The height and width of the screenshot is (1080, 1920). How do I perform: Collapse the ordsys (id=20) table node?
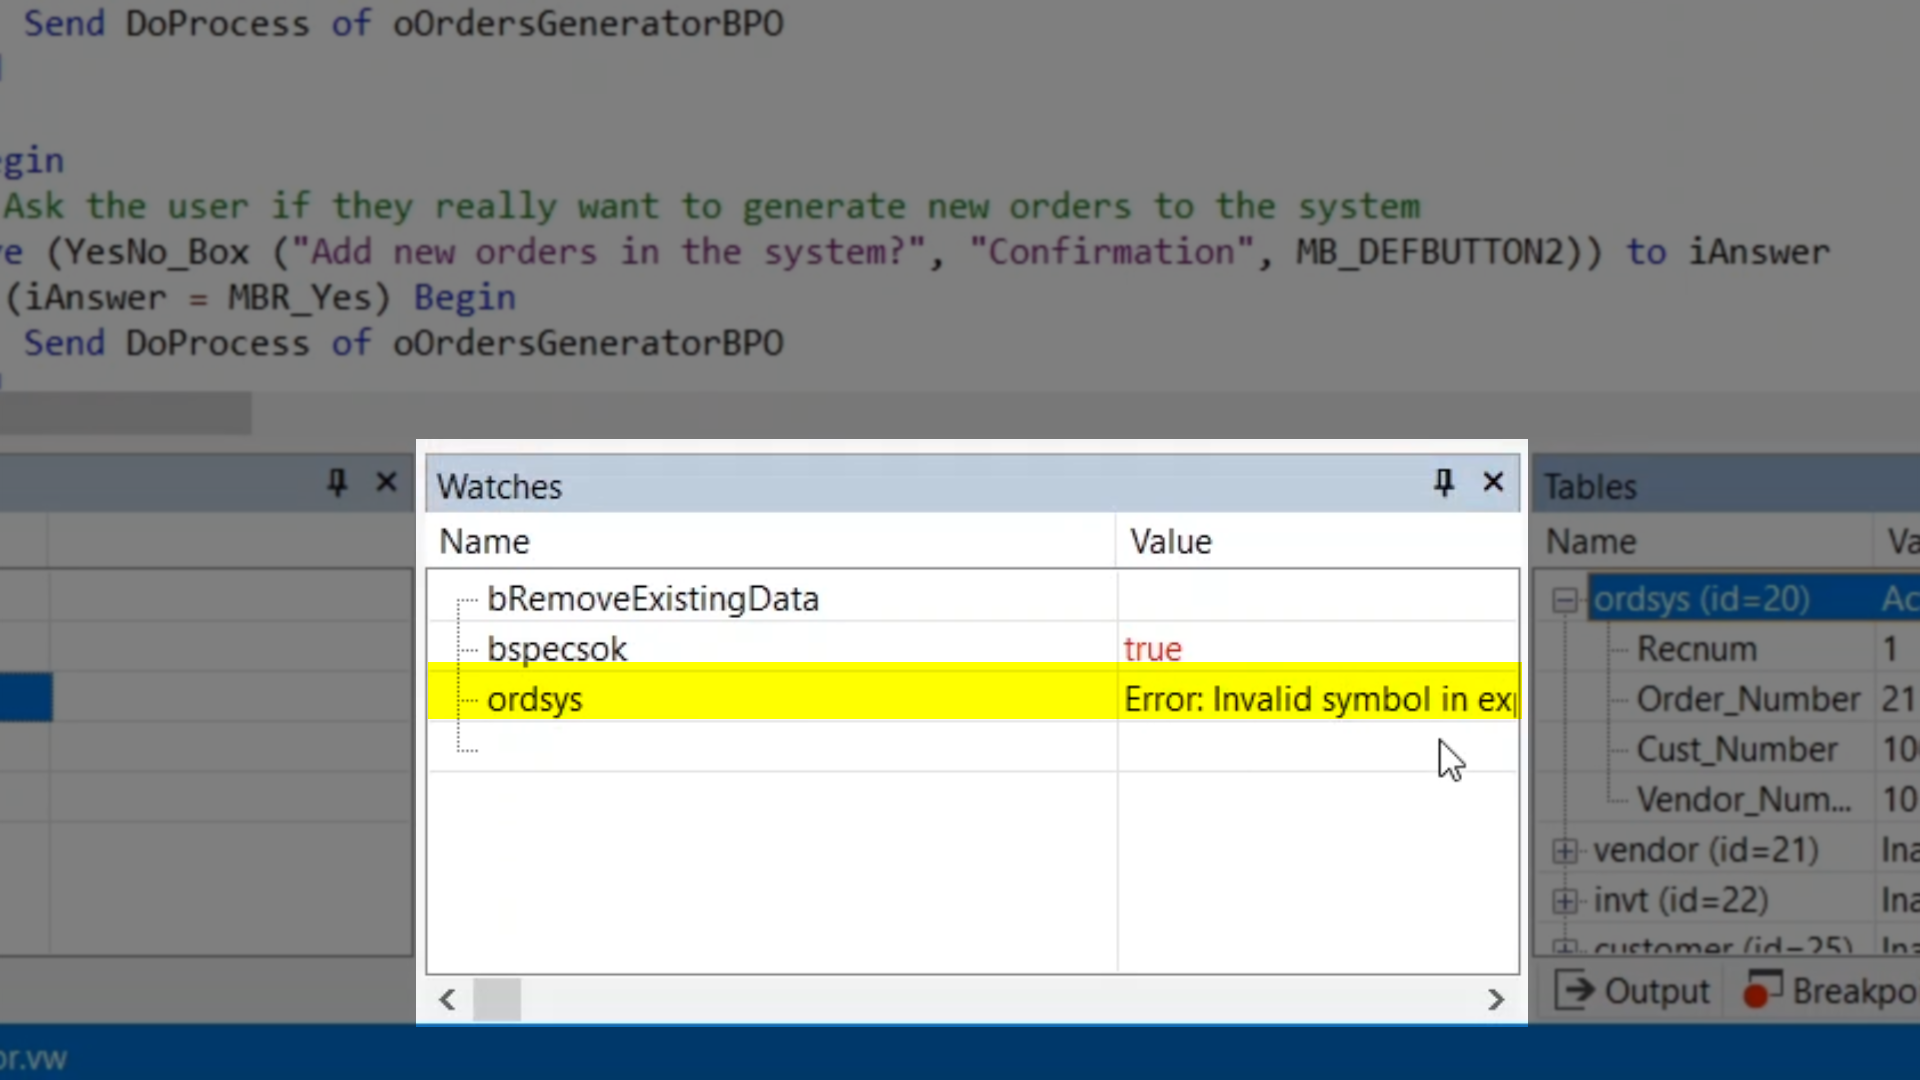(x=1564, y=600)
